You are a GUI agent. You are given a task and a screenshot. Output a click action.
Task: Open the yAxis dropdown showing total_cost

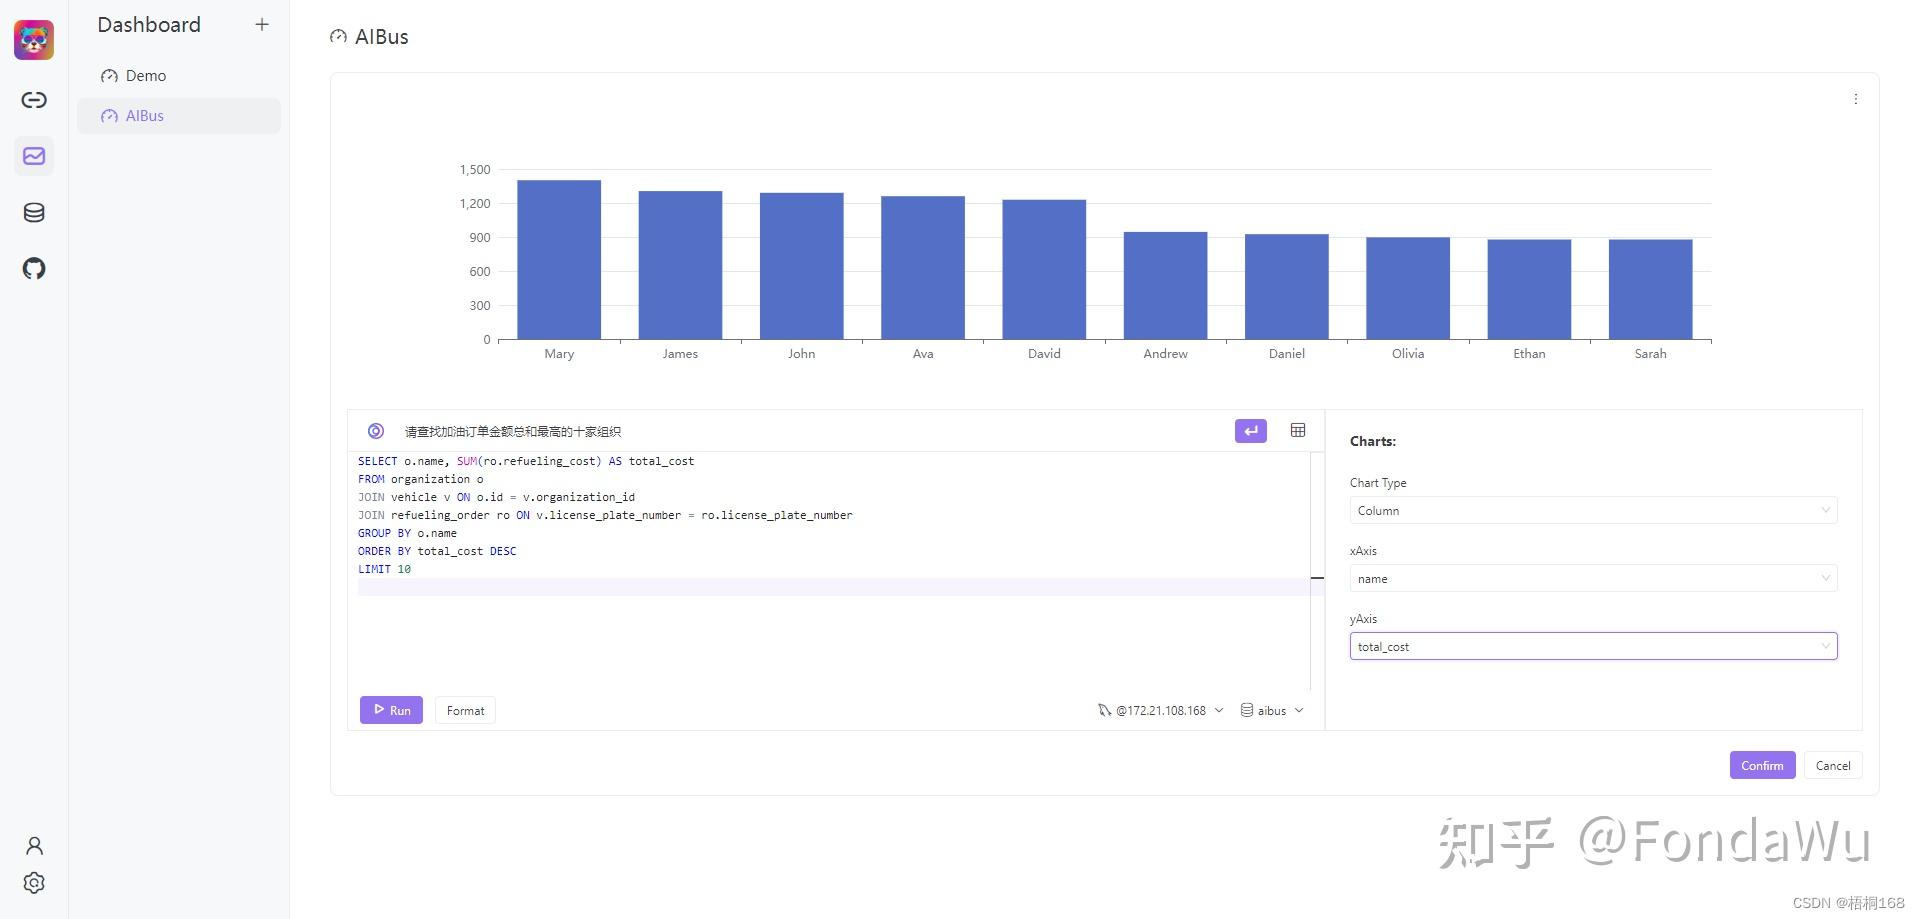[1593, 646]
